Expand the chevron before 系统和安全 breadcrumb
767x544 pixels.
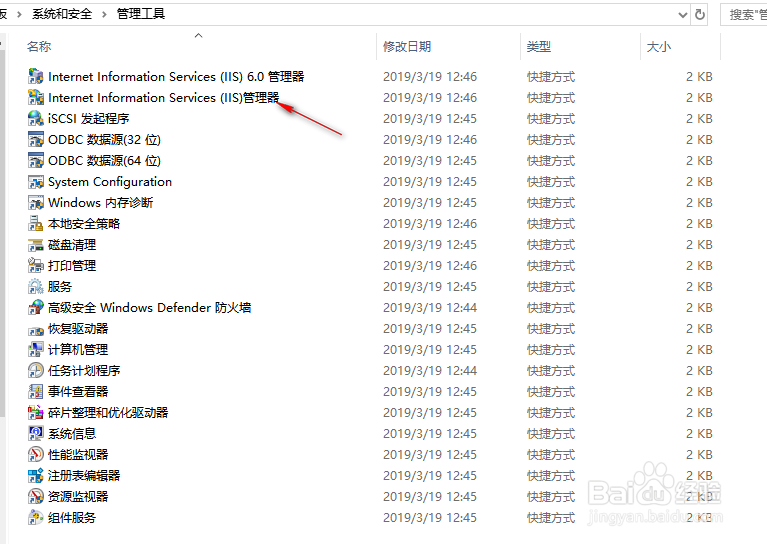(x=19, y=14)
